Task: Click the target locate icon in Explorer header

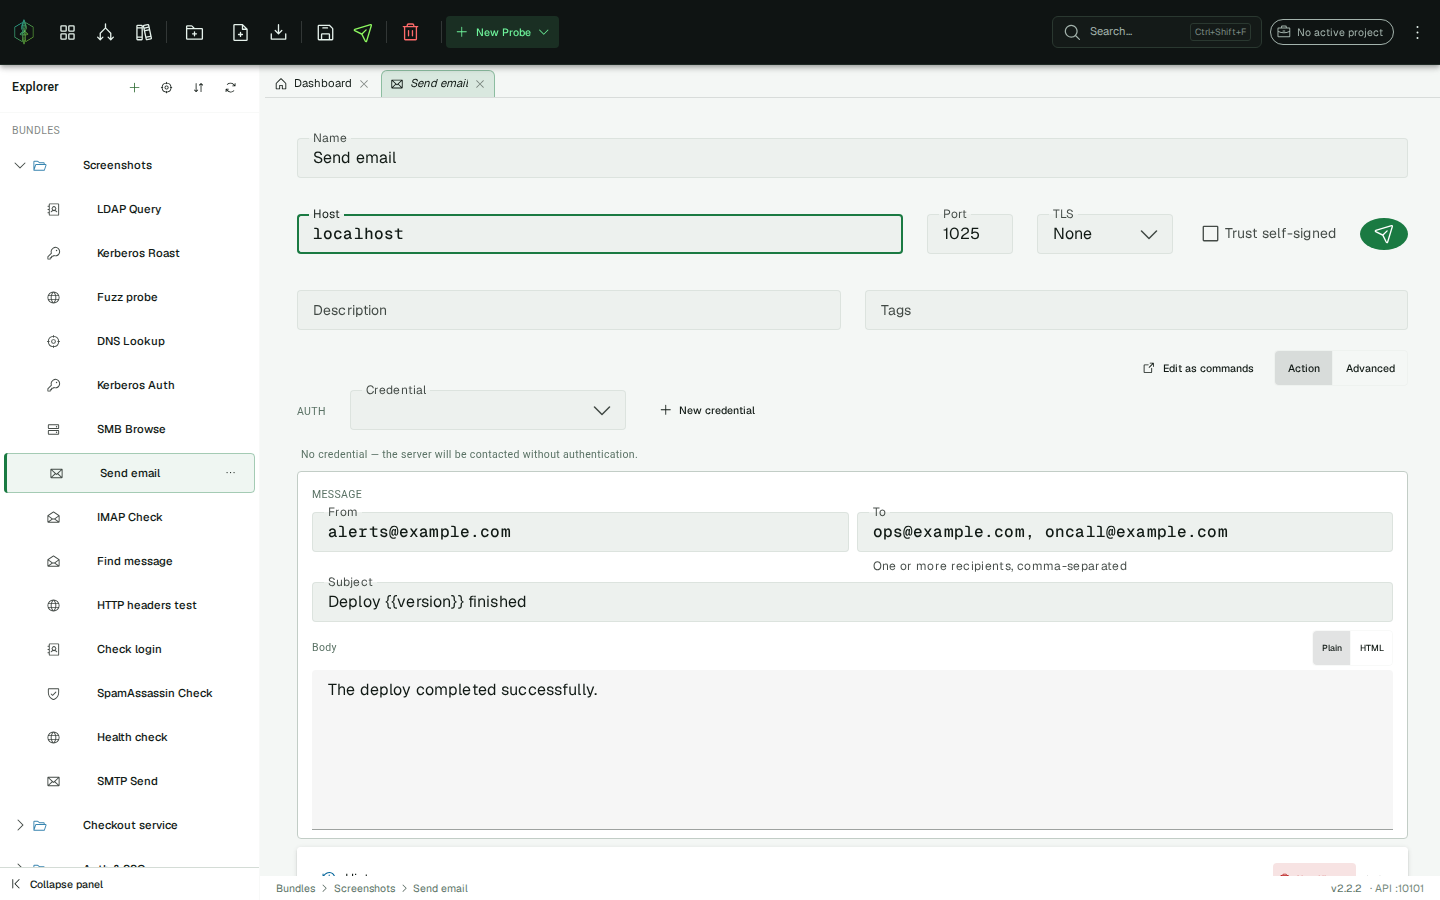Action: coord(166,87)
